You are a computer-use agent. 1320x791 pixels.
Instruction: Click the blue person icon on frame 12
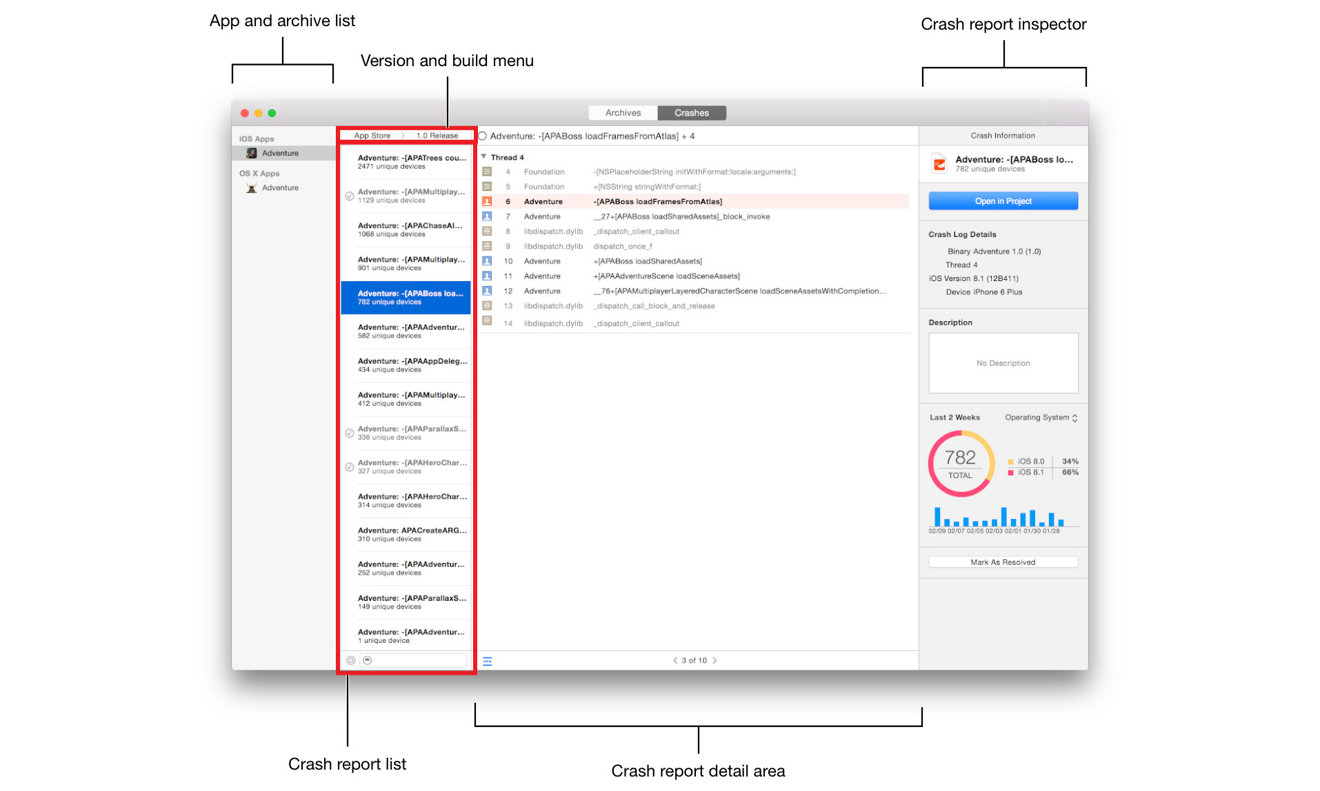pos(487,291)
